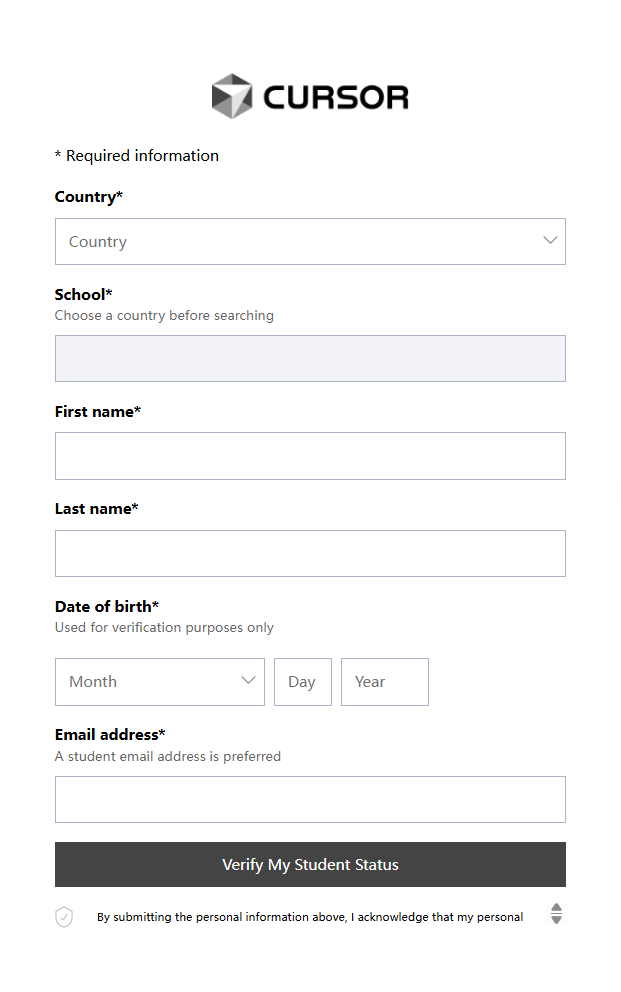Click the CURSOR wordmark text
621x992 pixels.
336,97
